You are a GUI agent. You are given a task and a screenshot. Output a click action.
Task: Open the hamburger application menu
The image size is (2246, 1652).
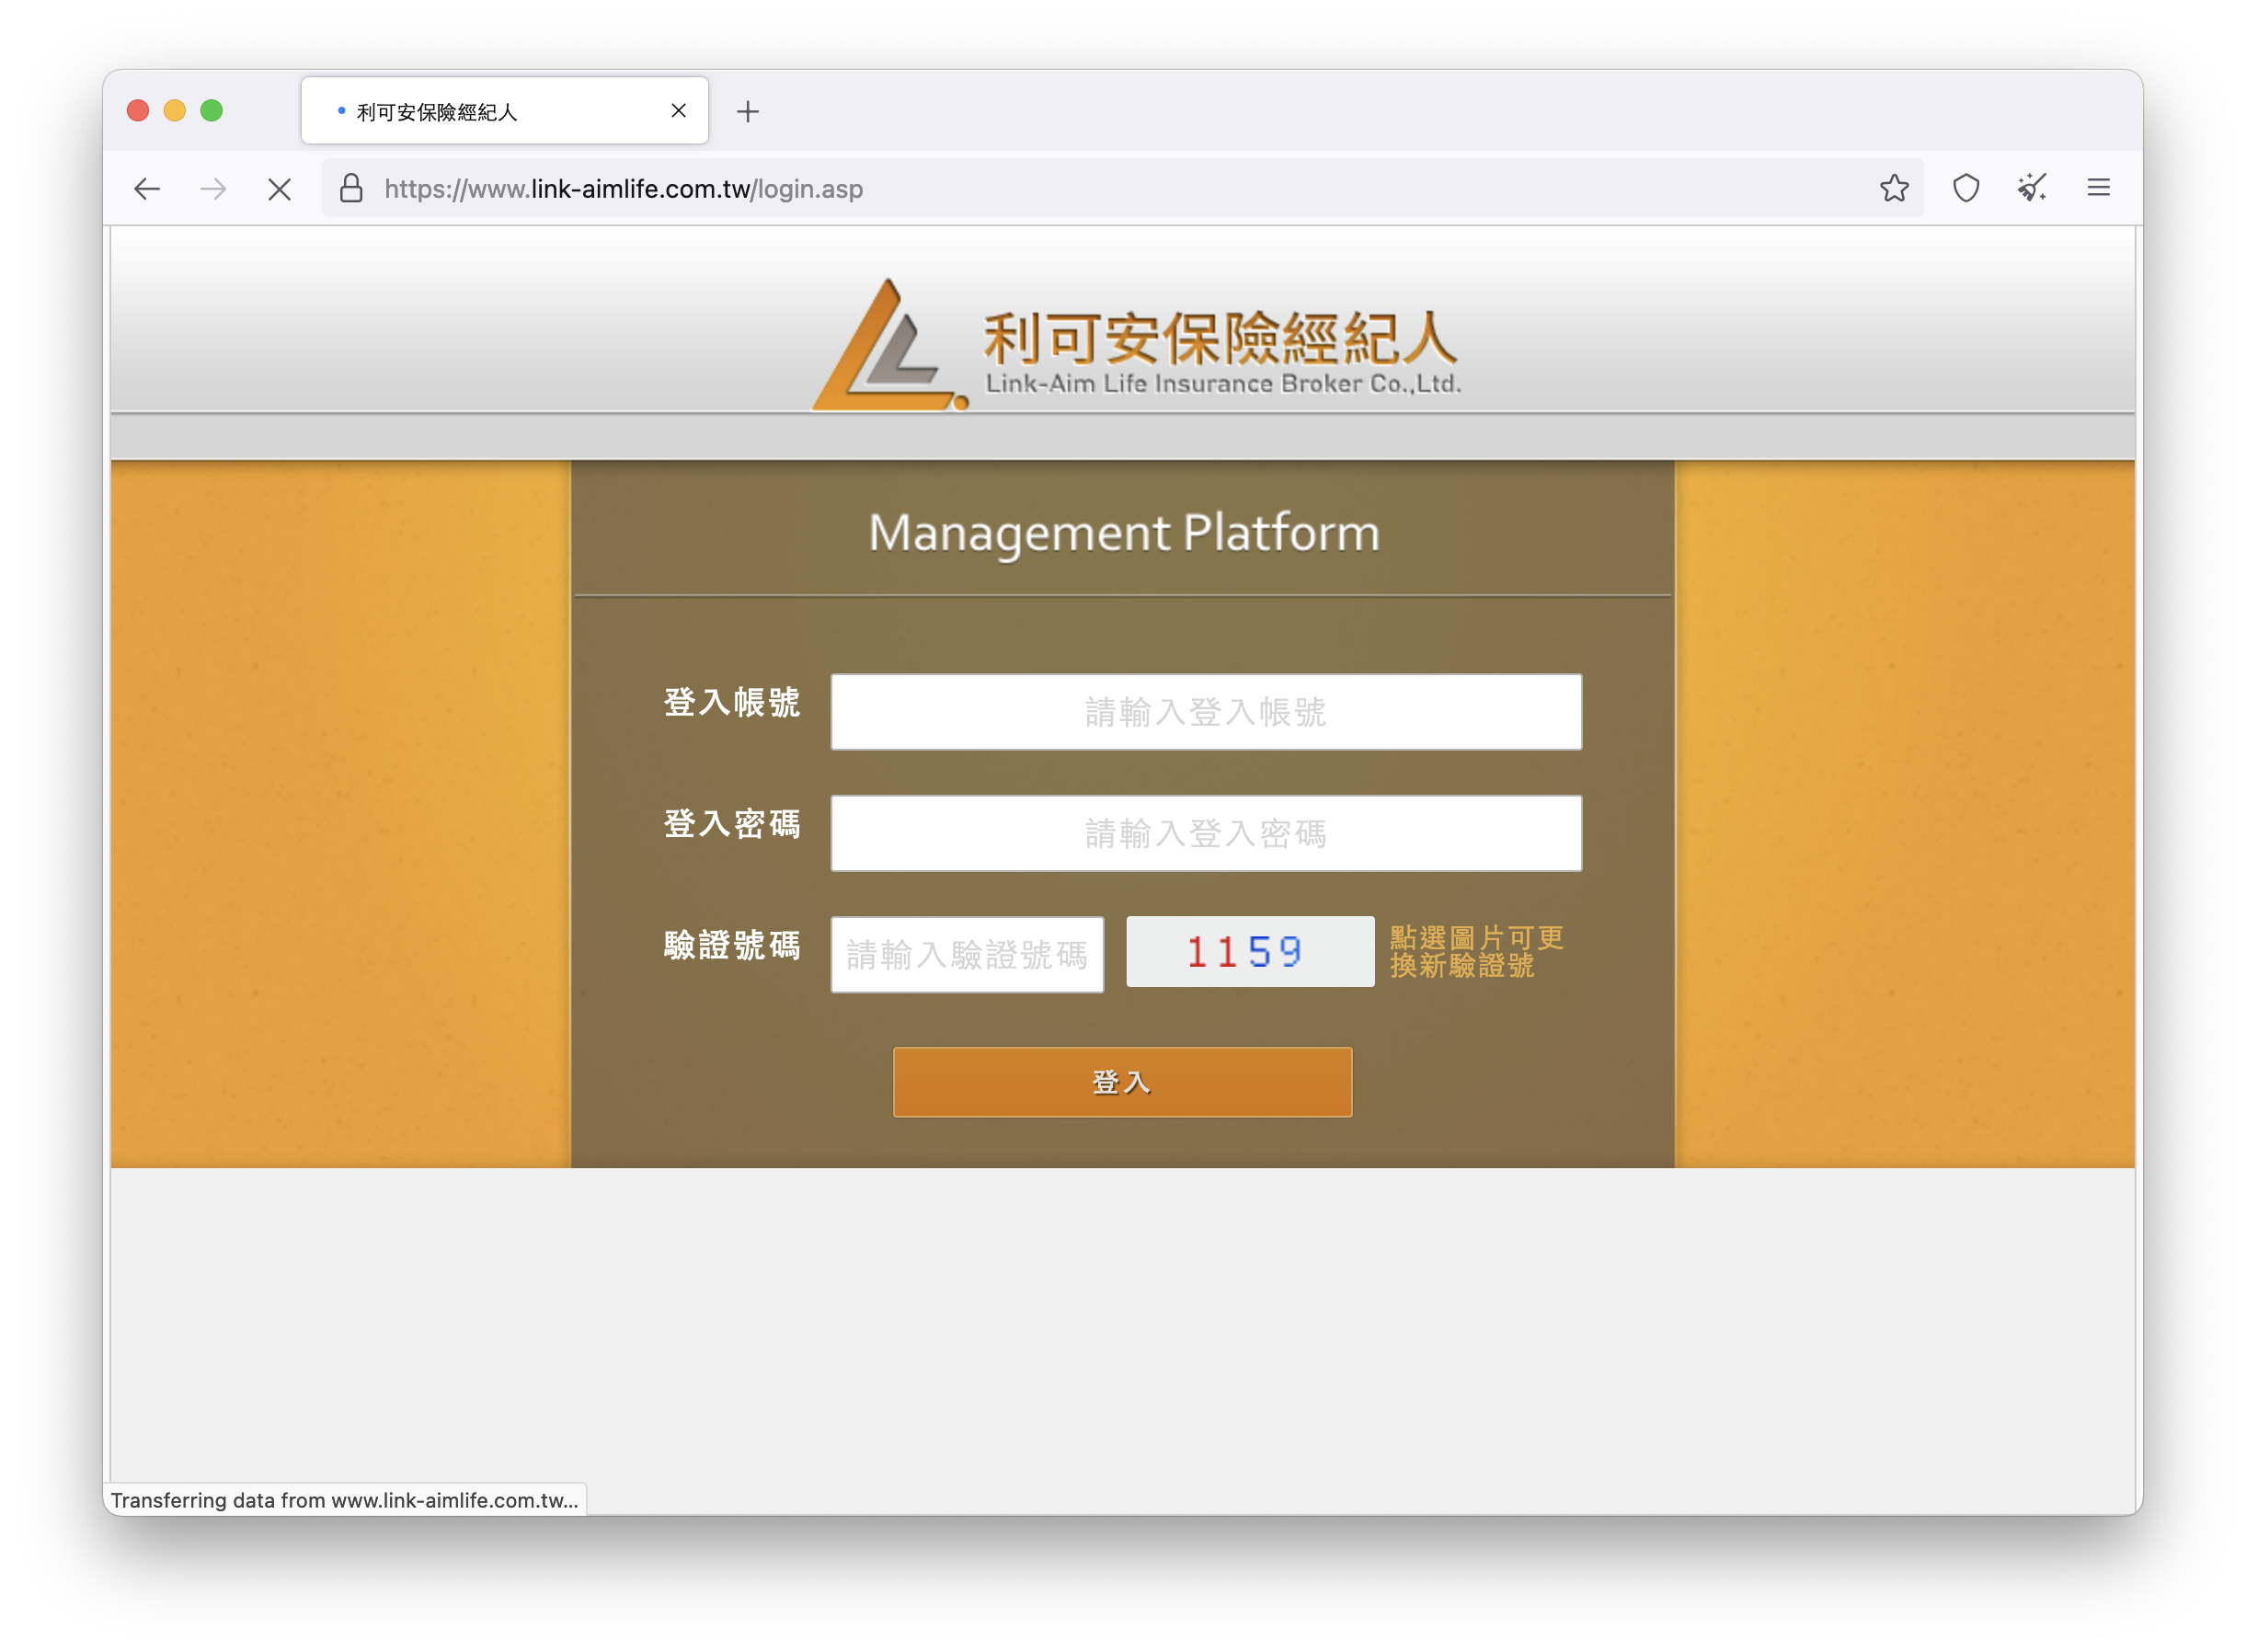[x=2099, y=188]
